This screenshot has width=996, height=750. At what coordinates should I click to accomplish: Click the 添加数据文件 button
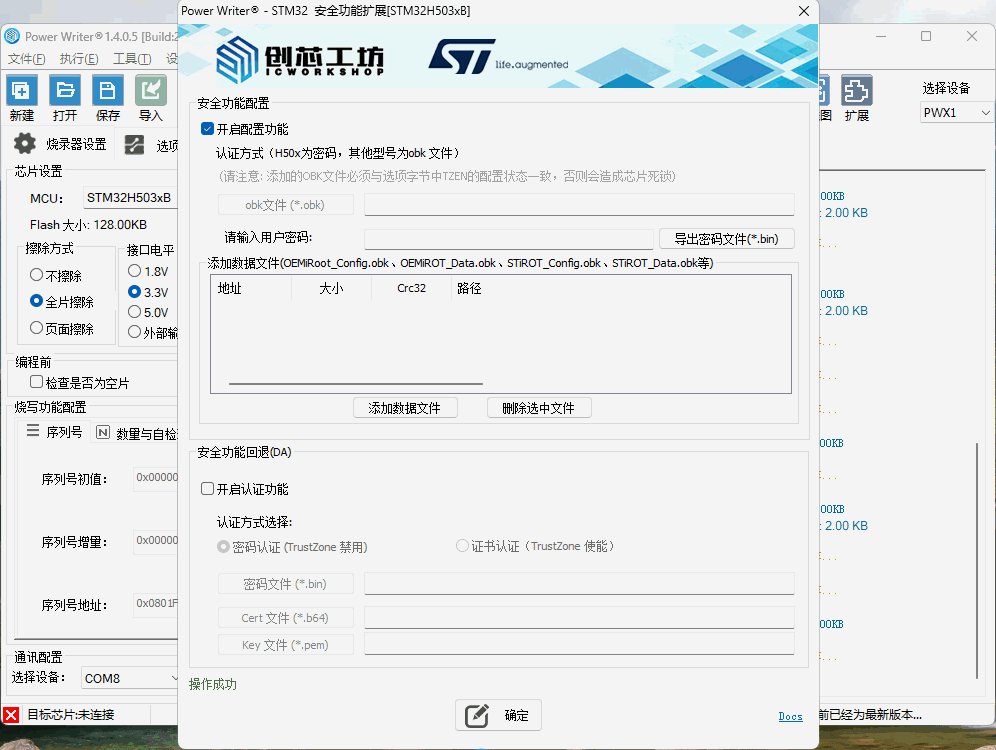[x=405, y=408]
